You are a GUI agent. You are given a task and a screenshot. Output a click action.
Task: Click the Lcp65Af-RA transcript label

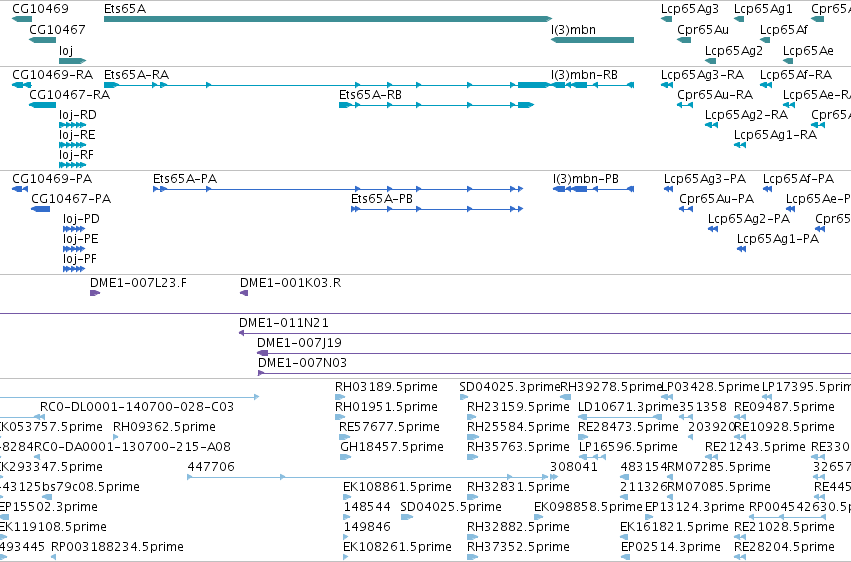pos(796,74)
